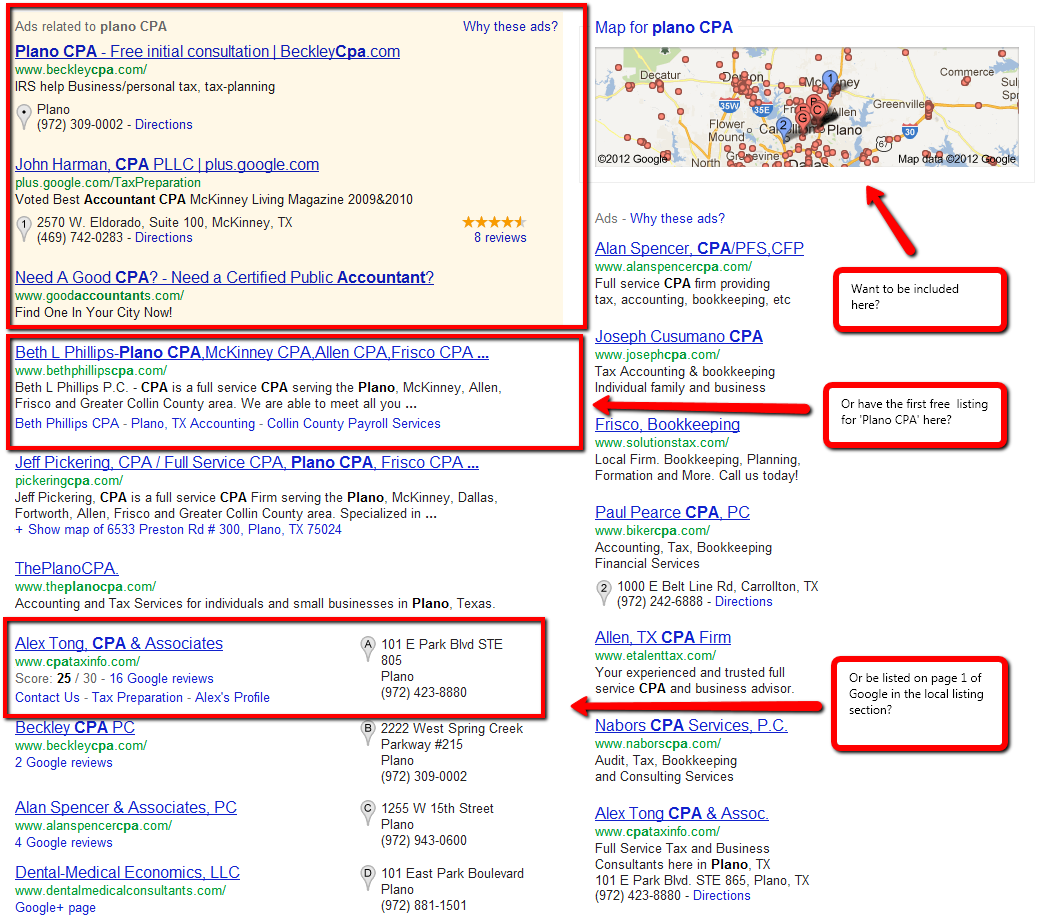Viewport: 1042px width, 922px height.
Task: Open John Harman, CPA PLLC ad
Action: click(x=167, y=164)
